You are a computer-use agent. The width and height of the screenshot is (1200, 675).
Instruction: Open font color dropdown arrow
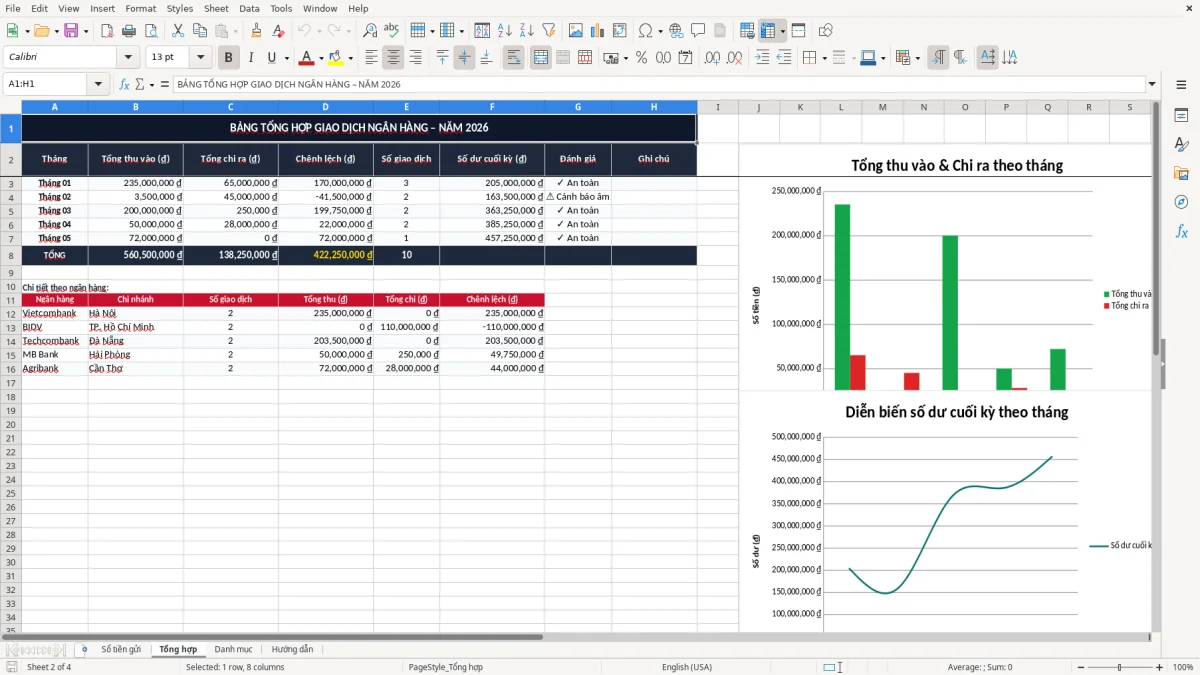(320, 58)
